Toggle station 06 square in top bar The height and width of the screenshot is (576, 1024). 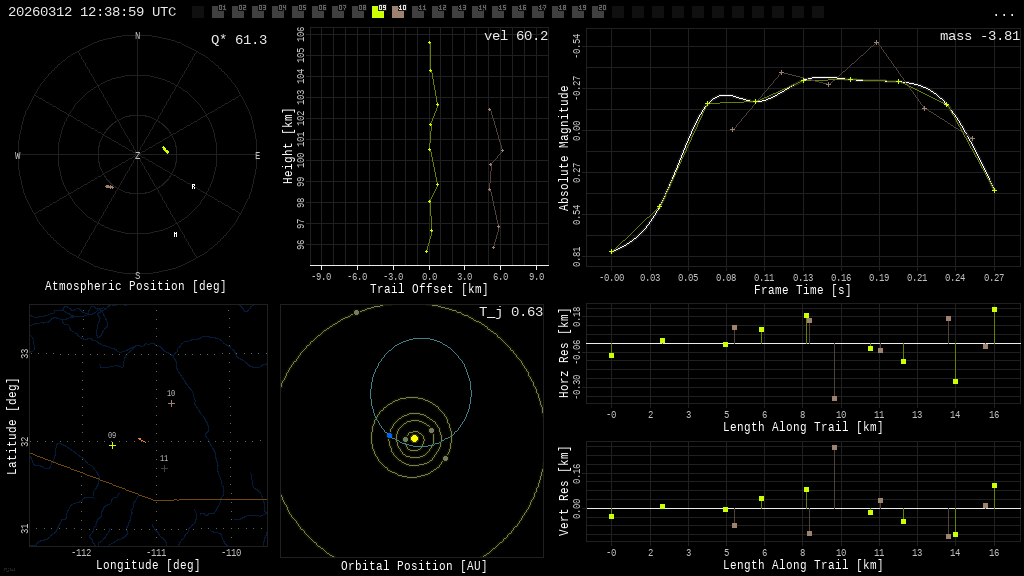318,12
